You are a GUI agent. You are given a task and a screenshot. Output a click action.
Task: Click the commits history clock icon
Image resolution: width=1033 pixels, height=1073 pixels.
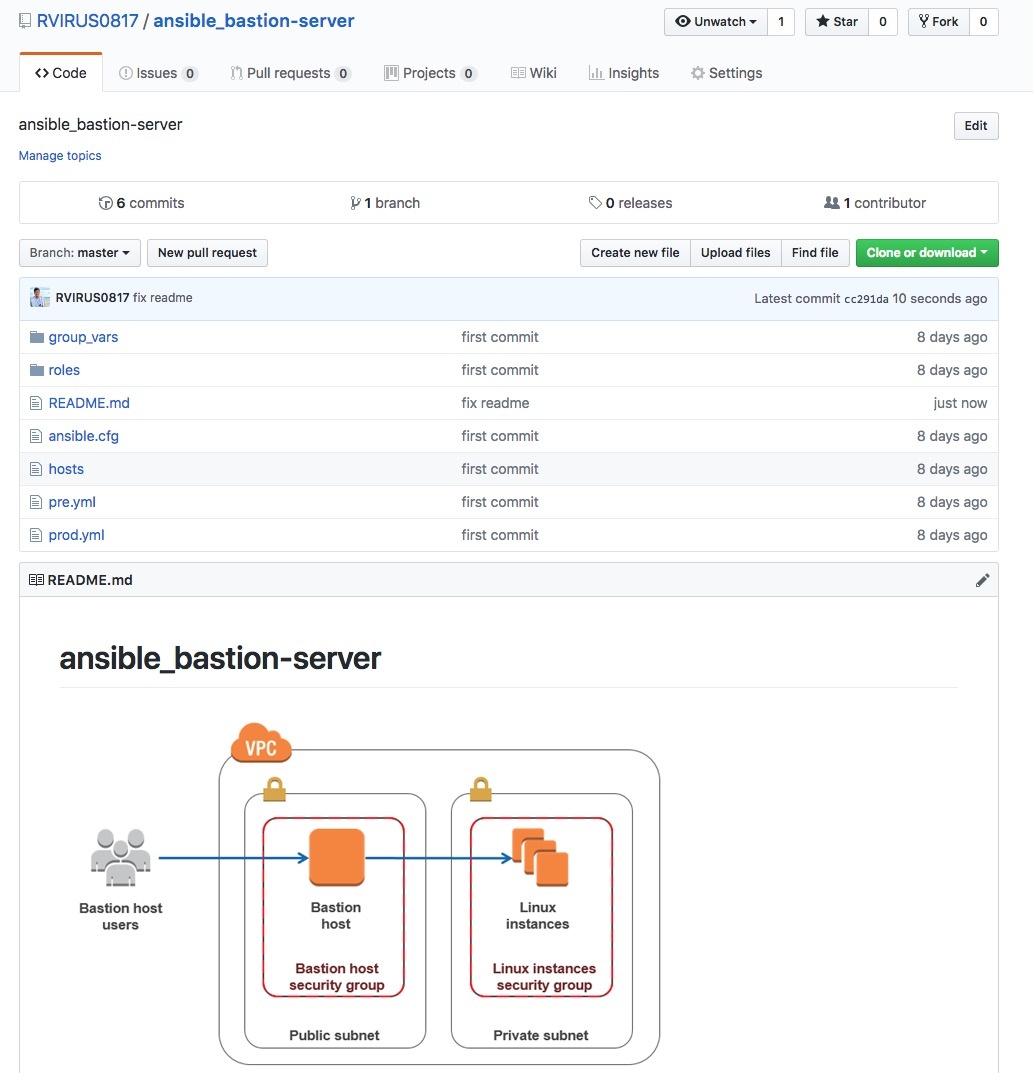pyautogui.click(x=106, y=203)
